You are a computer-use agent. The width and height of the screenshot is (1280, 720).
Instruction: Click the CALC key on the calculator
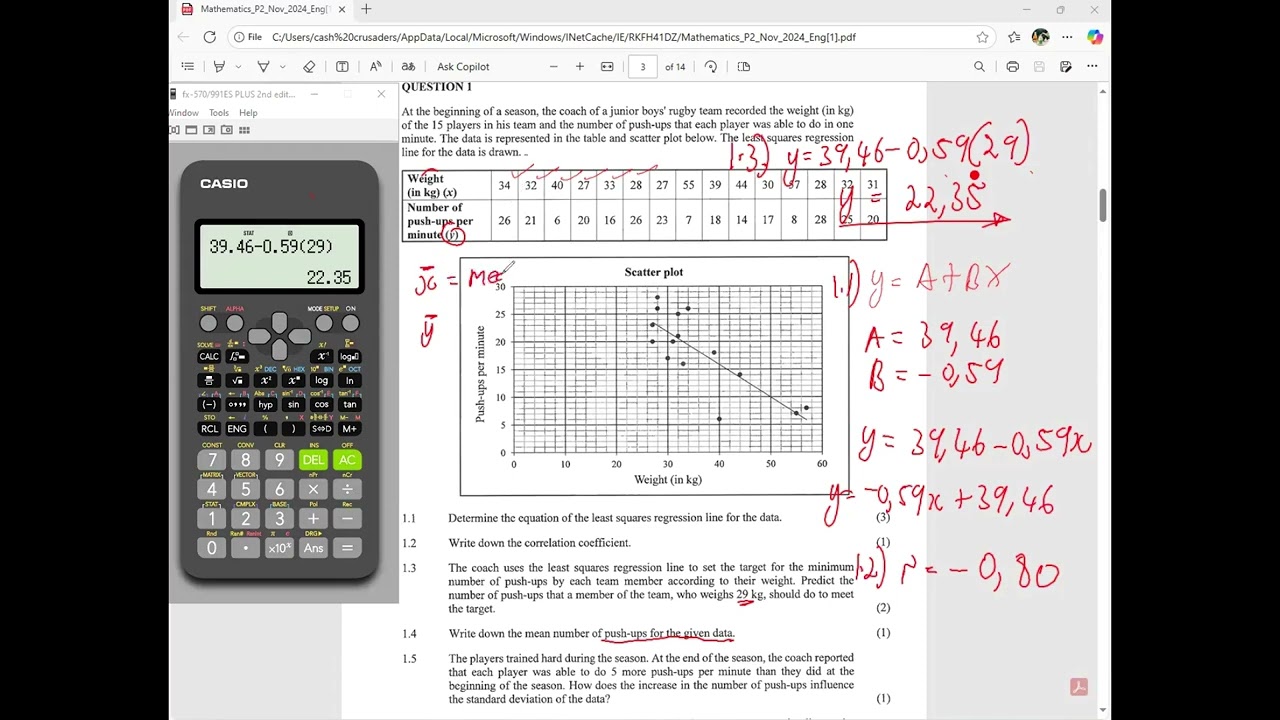pos(209,356)
